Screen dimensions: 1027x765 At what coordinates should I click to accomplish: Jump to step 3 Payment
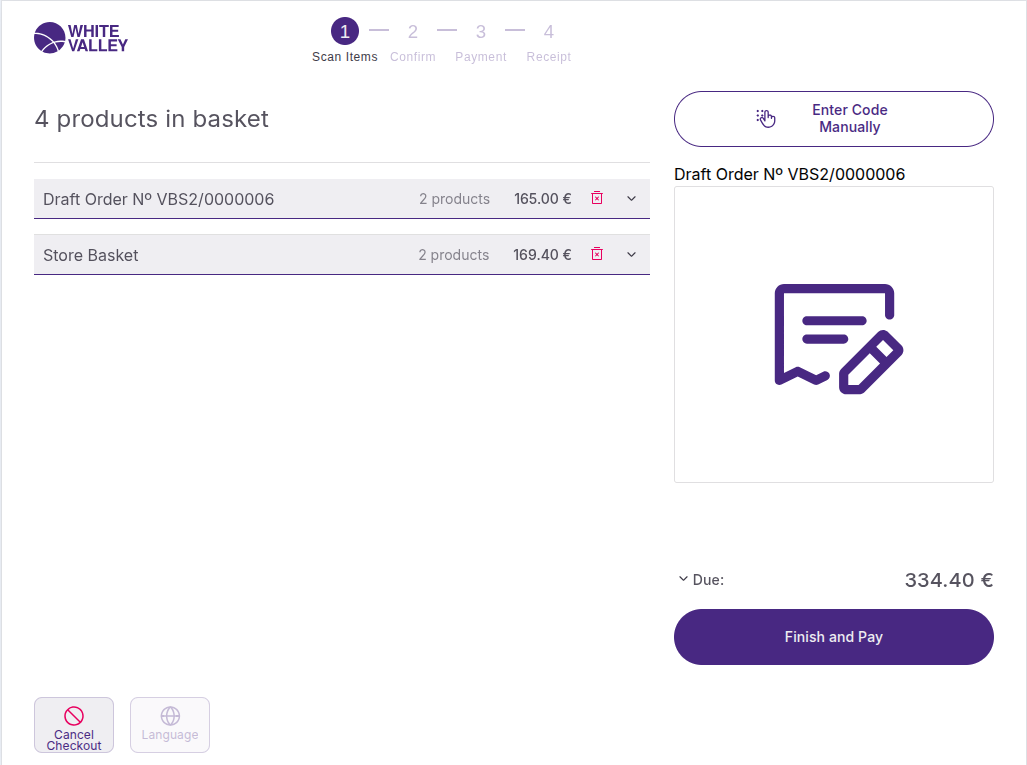coord(481,33)
